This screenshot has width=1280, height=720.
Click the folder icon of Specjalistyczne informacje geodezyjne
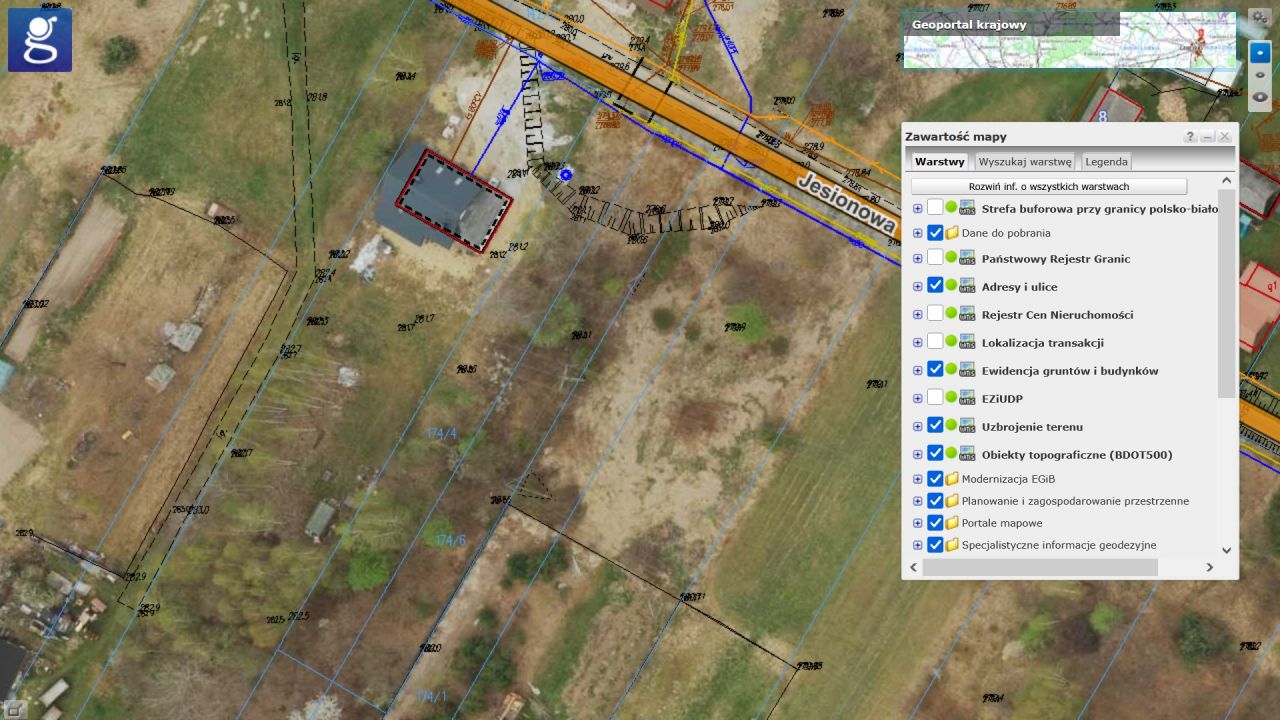[x=952, y=545]
